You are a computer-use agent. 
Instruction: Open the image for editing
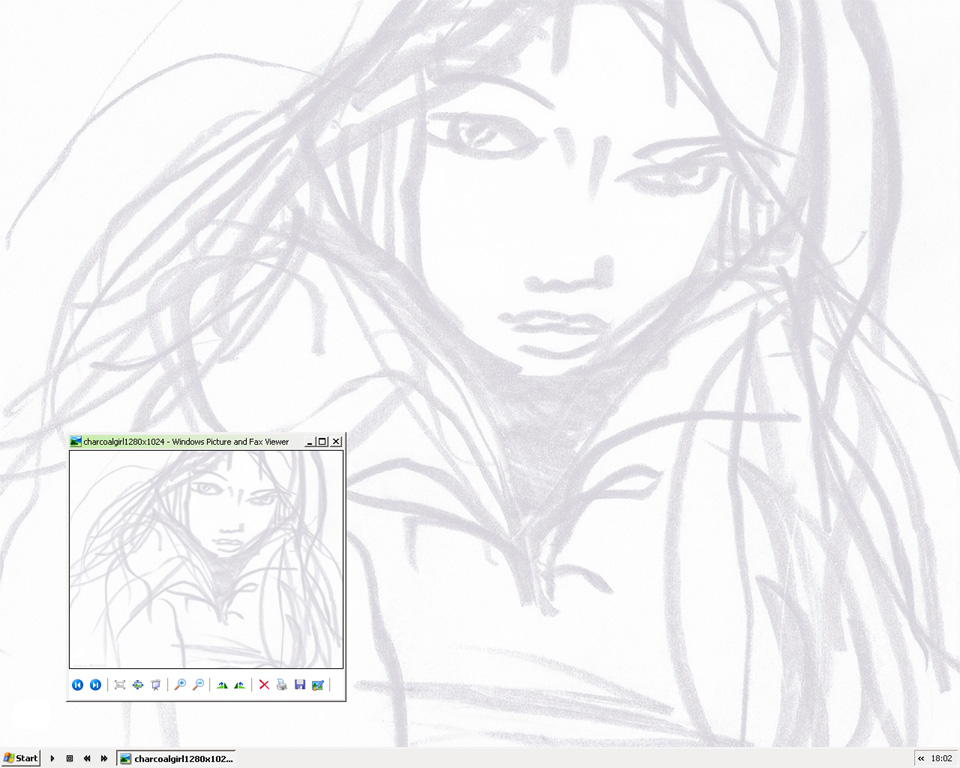click(318, 685)
